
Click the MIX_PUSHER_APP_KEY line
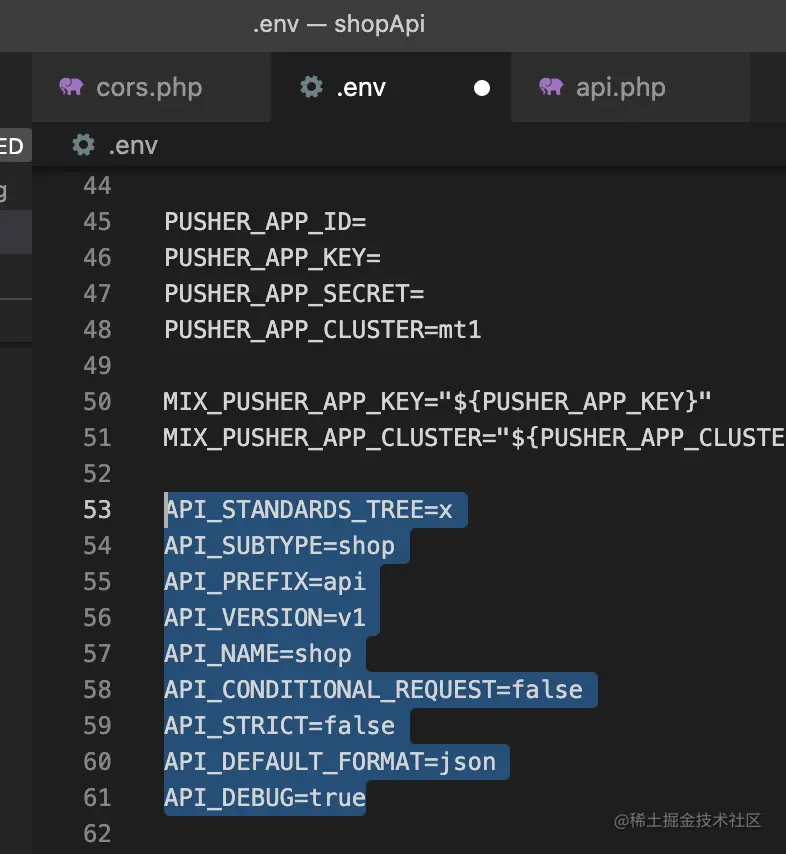[x=437, y=402]
